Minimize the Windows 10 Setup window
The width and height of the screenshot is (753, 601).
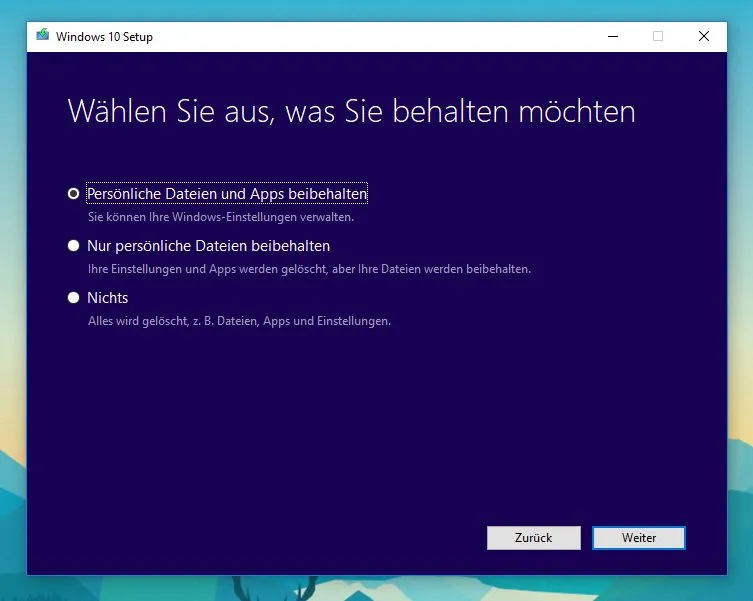pos(613,37)
